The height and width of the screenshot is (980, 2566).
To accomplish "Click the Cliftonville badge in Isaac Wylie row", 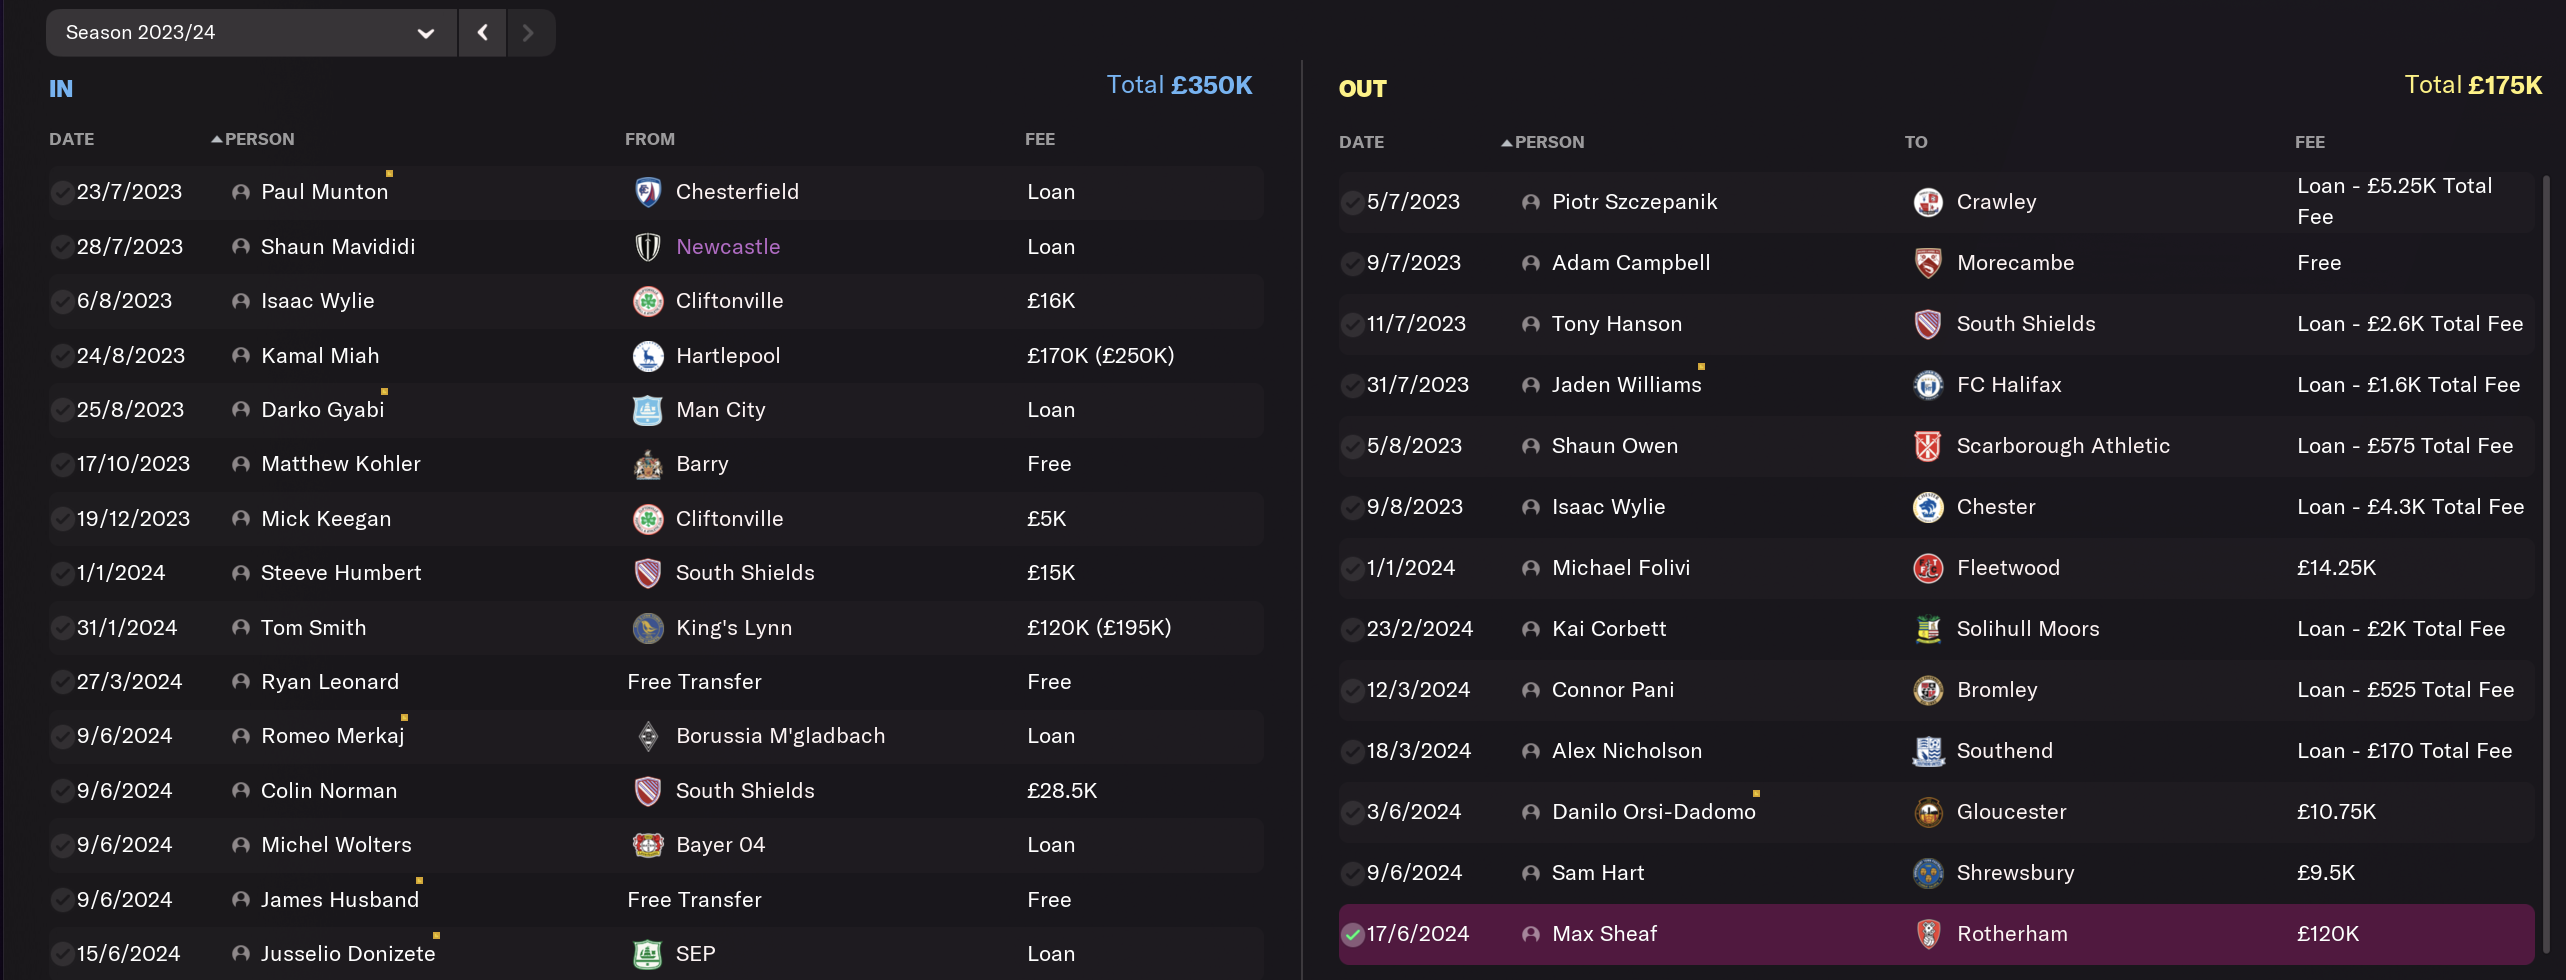I will coord(648,301).
